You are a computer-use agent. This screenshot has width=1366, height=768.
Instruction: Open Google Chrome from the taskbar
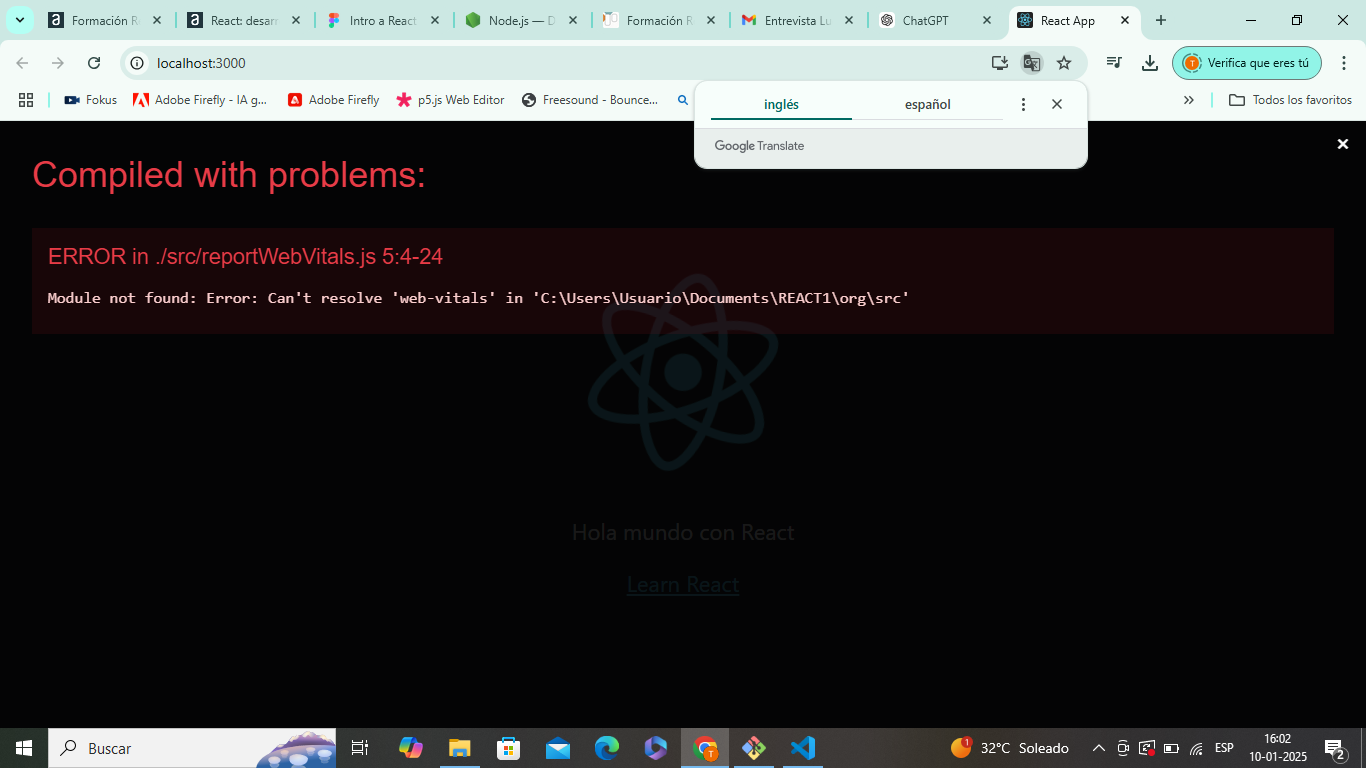click(706, 748)
